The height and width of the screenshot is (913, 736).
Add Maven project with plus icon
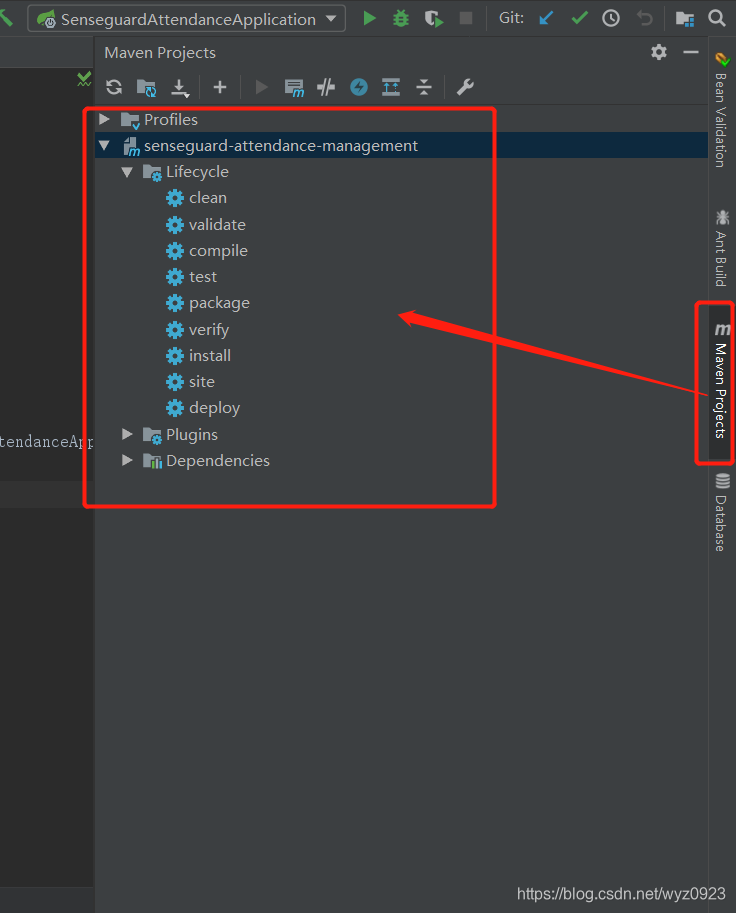[x=220, y=87]
